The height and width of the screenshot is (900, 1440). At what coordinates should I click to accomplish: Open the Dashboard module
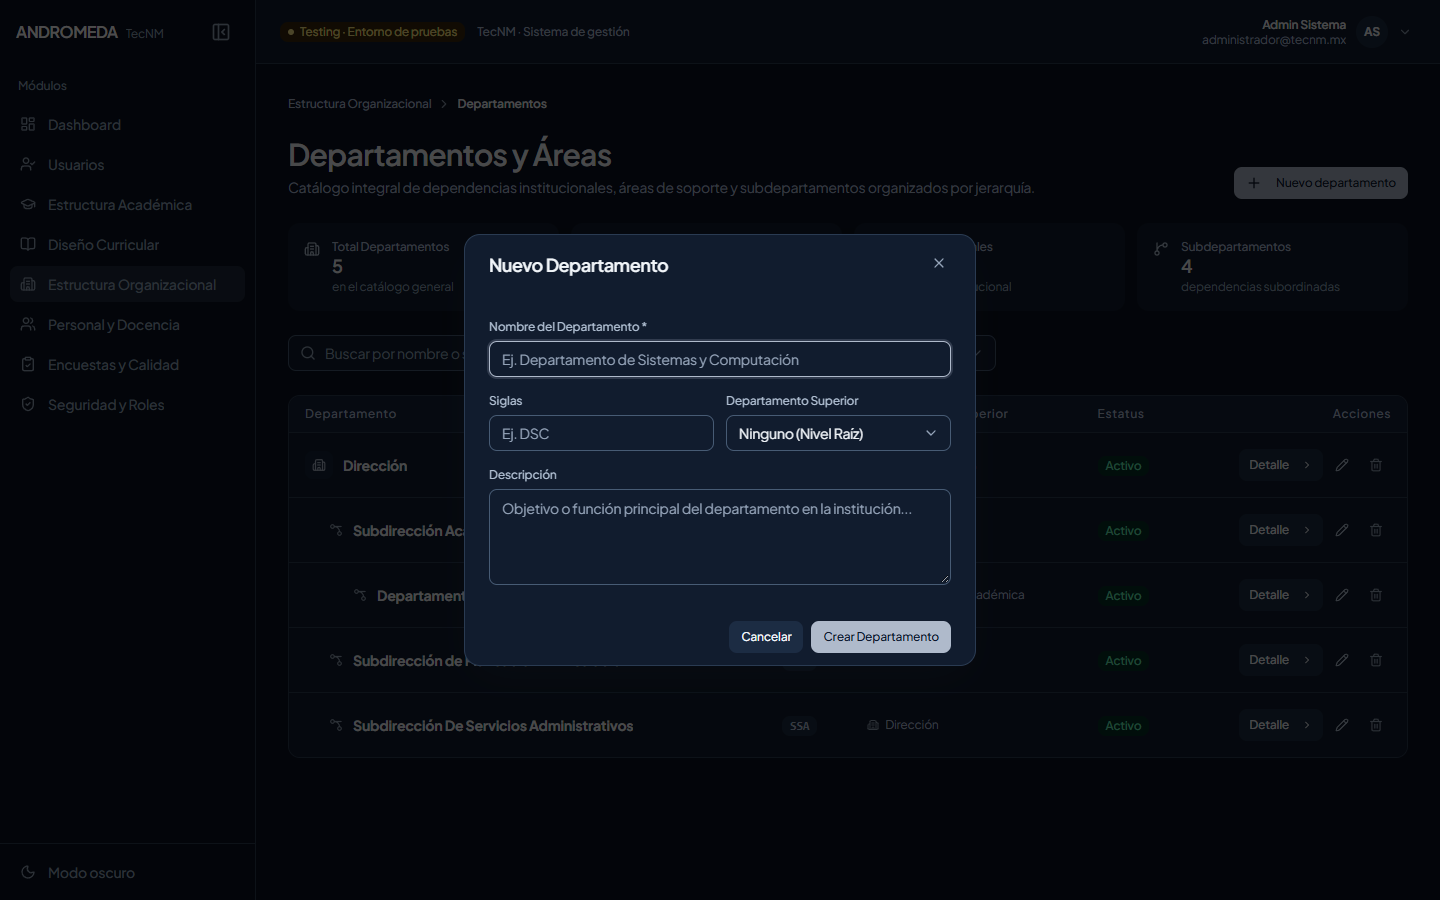click(127, 125)
